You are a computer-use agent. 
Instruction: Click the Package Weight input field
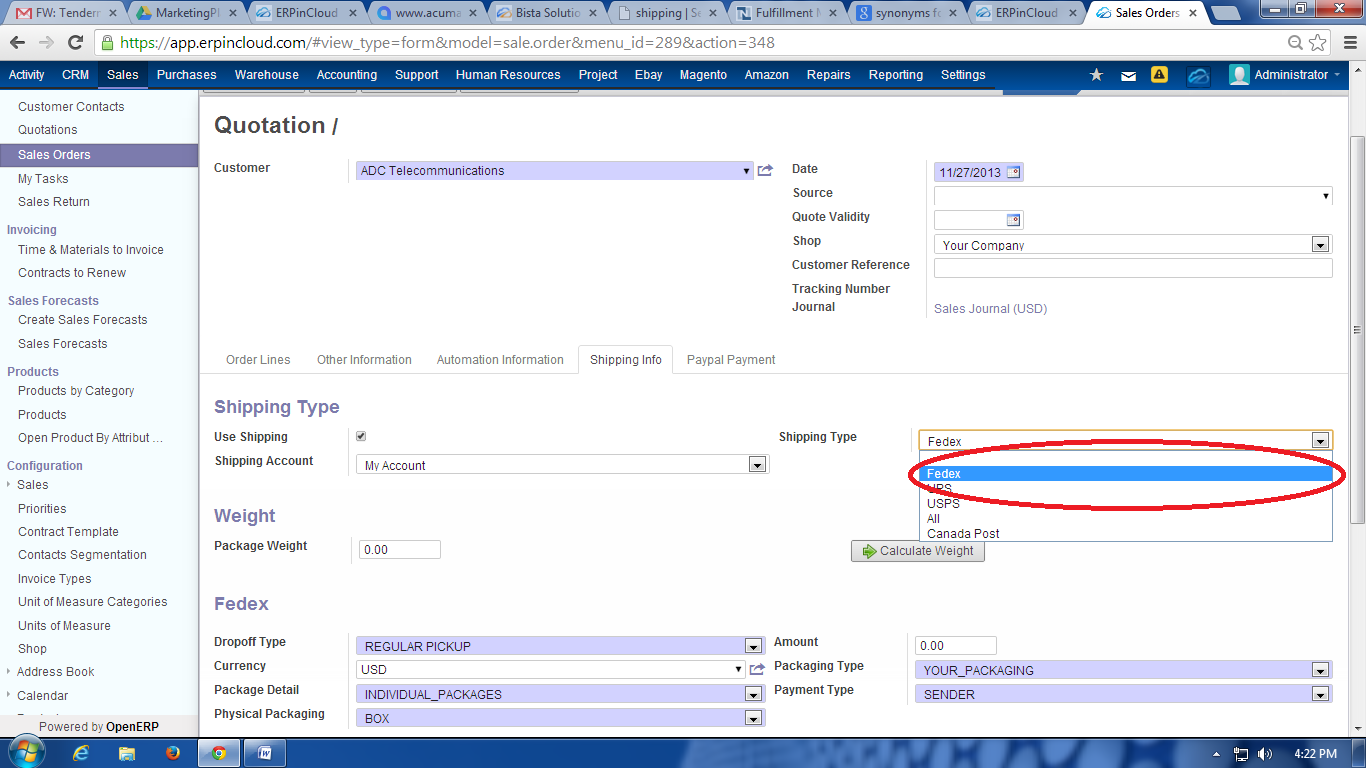400,550
